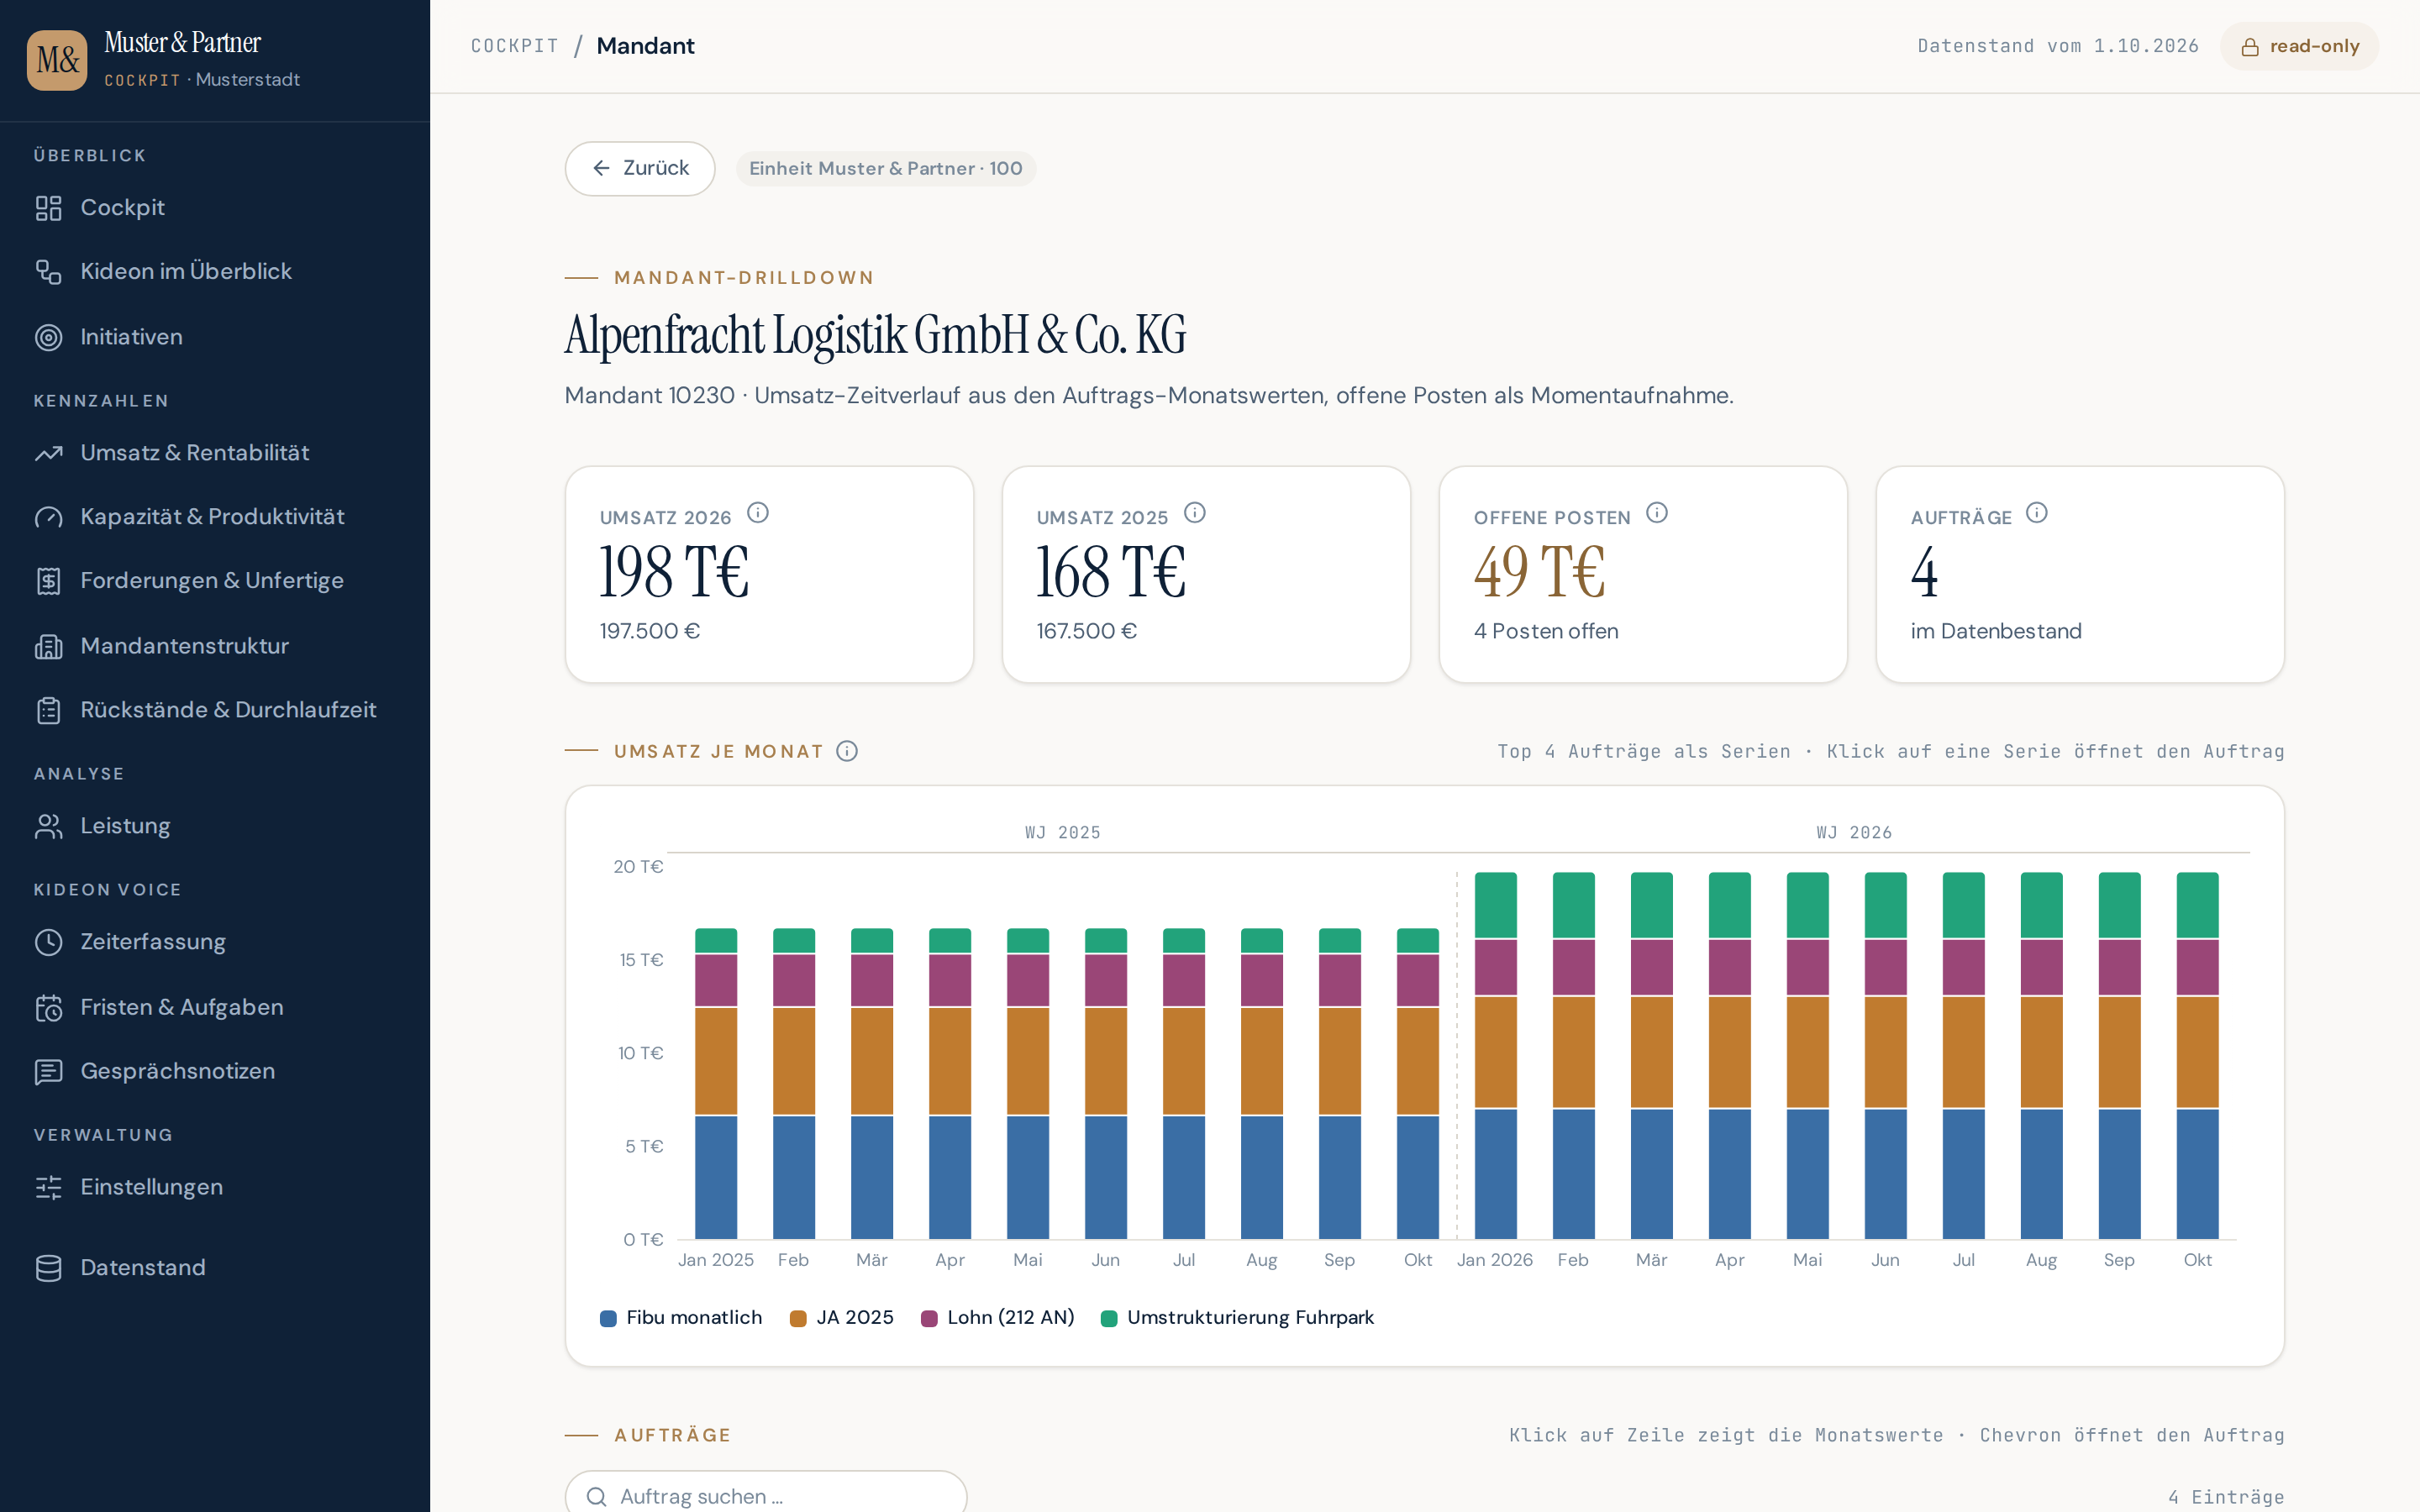The height and width of the screenshot is (1512, 2420).
Task: Click the Umstrukturierung Fuhrpark legend entry
Action: pos(1237,1318)
